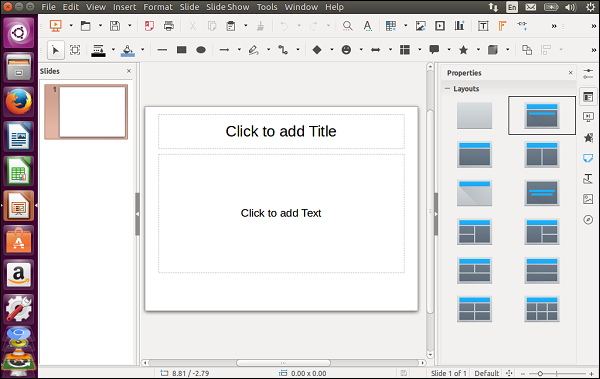Select the Rectangle drawing tool

tap(181, 50)
